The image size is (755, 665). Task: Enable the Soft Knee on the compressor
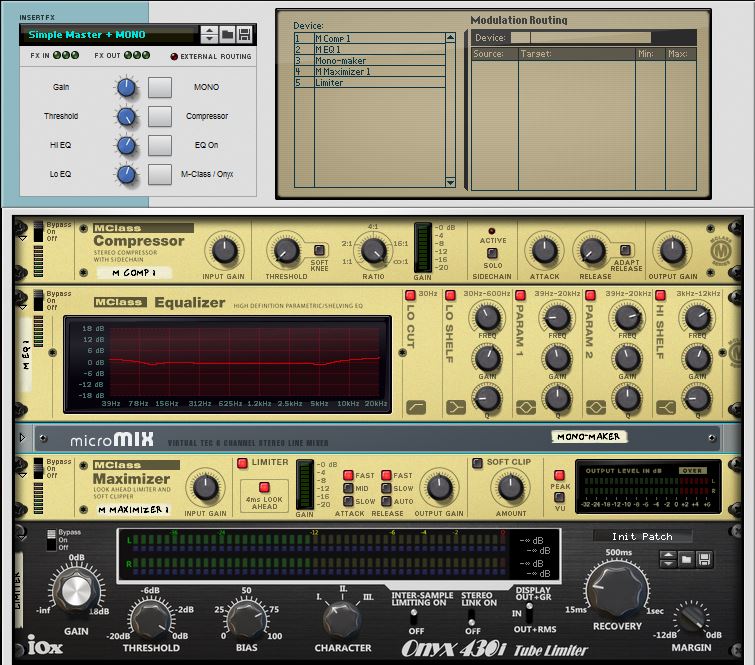(320, 250)
